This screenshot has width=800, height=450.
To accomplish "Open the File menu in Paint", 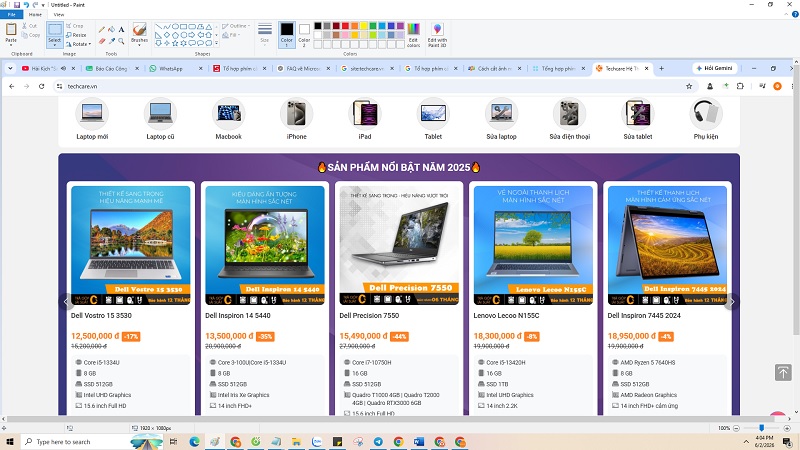I will click(x=11, y=14).
